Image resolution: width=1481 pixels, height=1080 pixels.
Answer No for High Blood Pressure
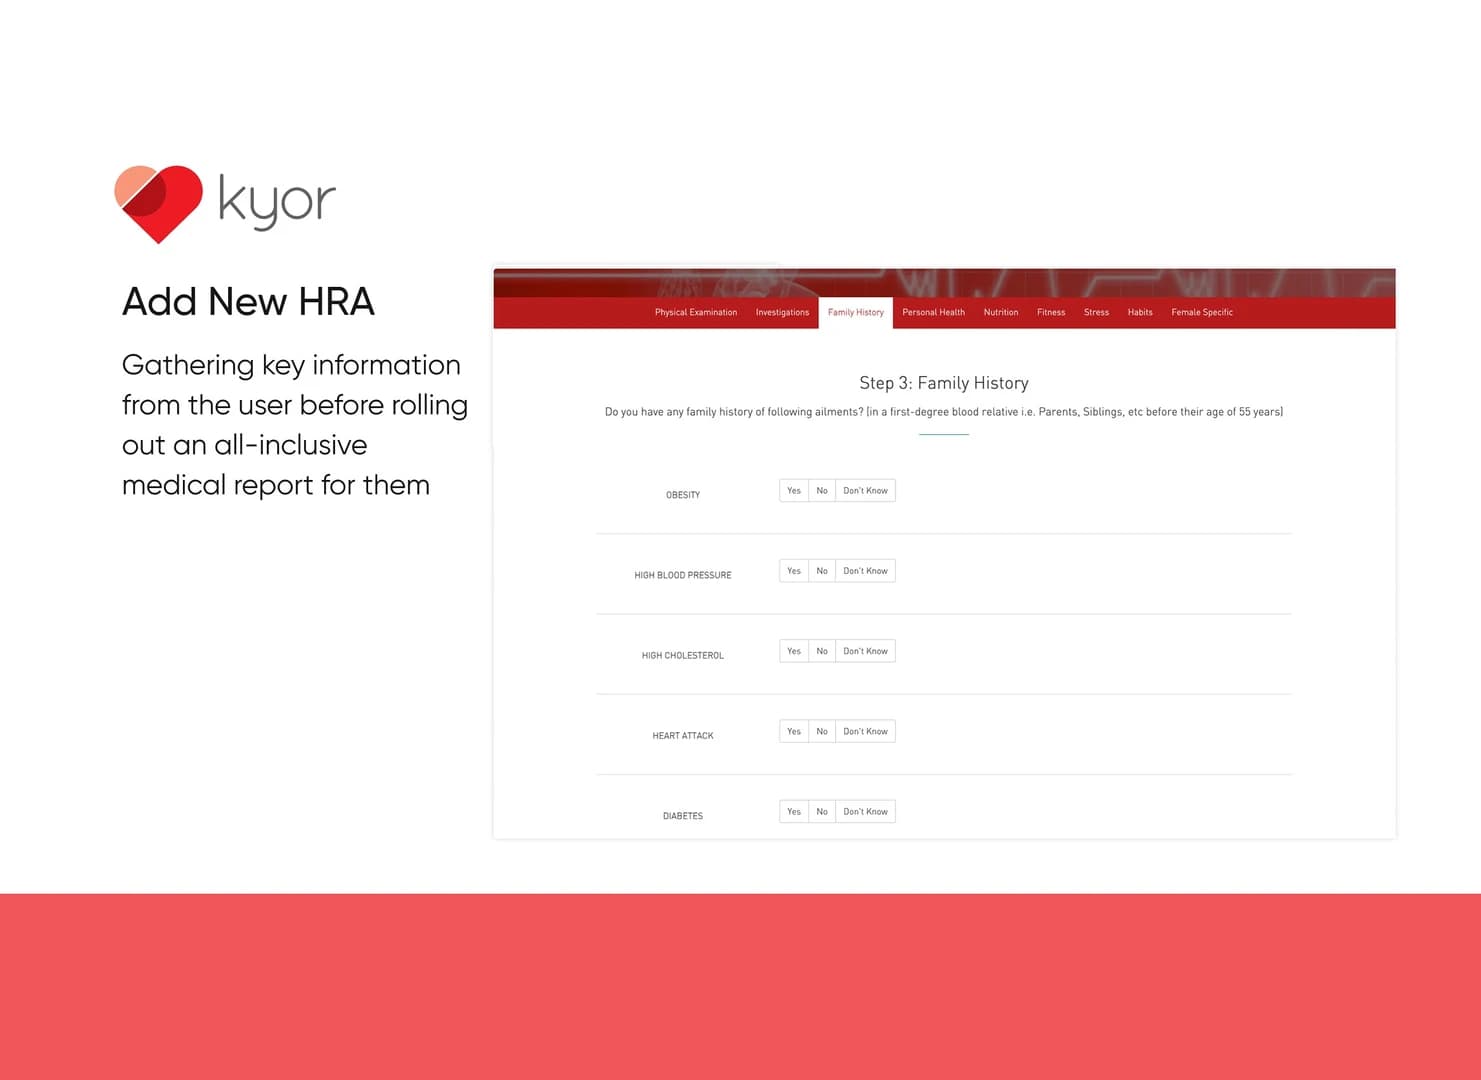[x=822, y=571]
